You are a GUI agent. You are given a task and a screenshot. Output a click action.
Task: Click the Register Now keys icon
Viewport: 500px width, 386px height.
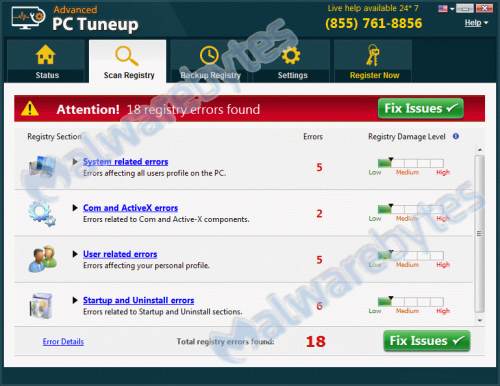(x=373, y=55)
